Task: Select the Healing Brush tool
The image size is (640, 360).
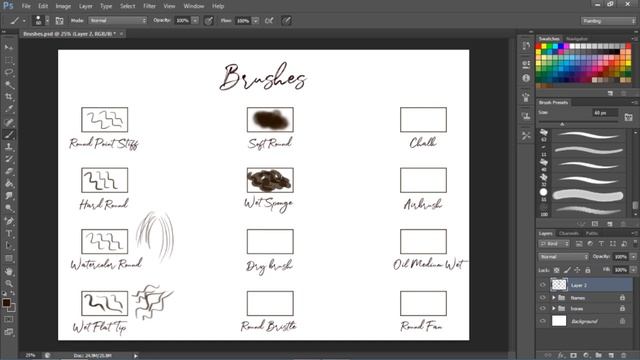Action: click(x=9, y=122)
